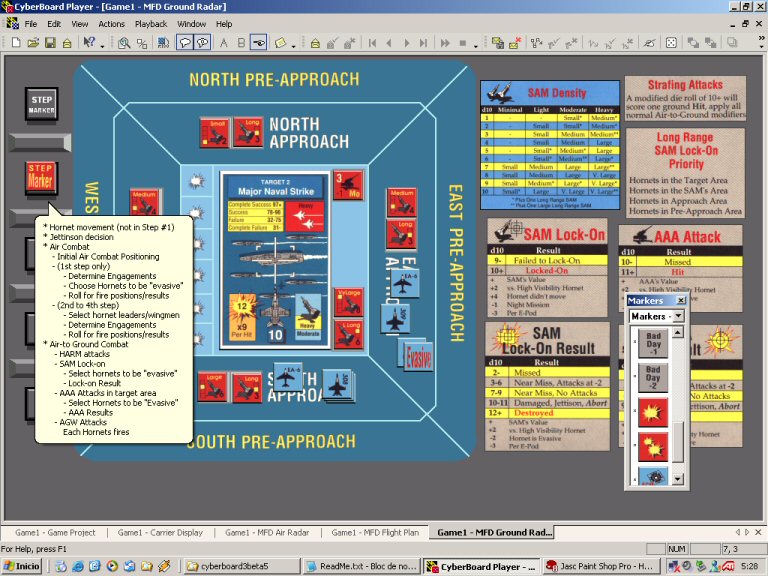The width and height of the screenshot is (768, 576).
Task: Click the new document toolbar icon
Action: (x=16, y=43)
